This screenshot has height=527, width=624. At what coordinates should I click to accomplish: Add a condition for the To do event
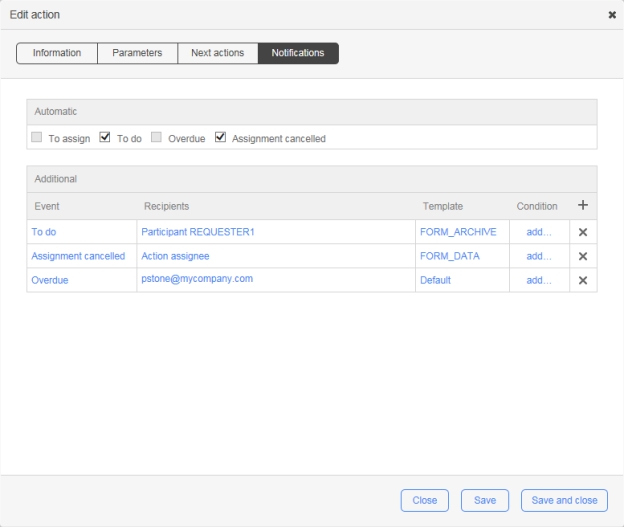(538, 231)
